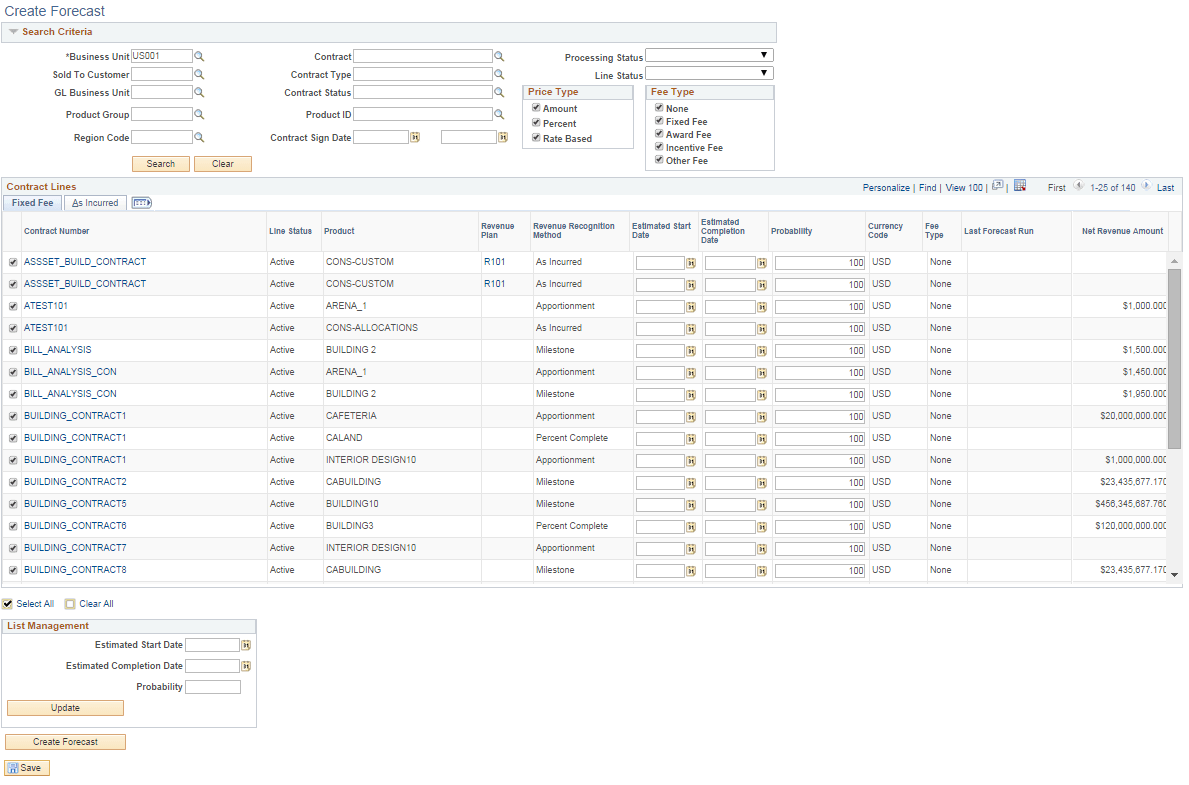Click the download-to-spreadsheet icon in Contract Lines header
1189x785 pixels.
tap(1018, 187)
